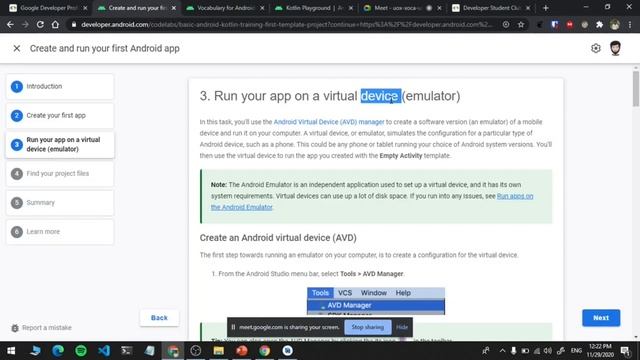This screenshot has height=360, width=640.
Task: Switch to Kotlin Playground tab
Action: (x=313, y=8)
